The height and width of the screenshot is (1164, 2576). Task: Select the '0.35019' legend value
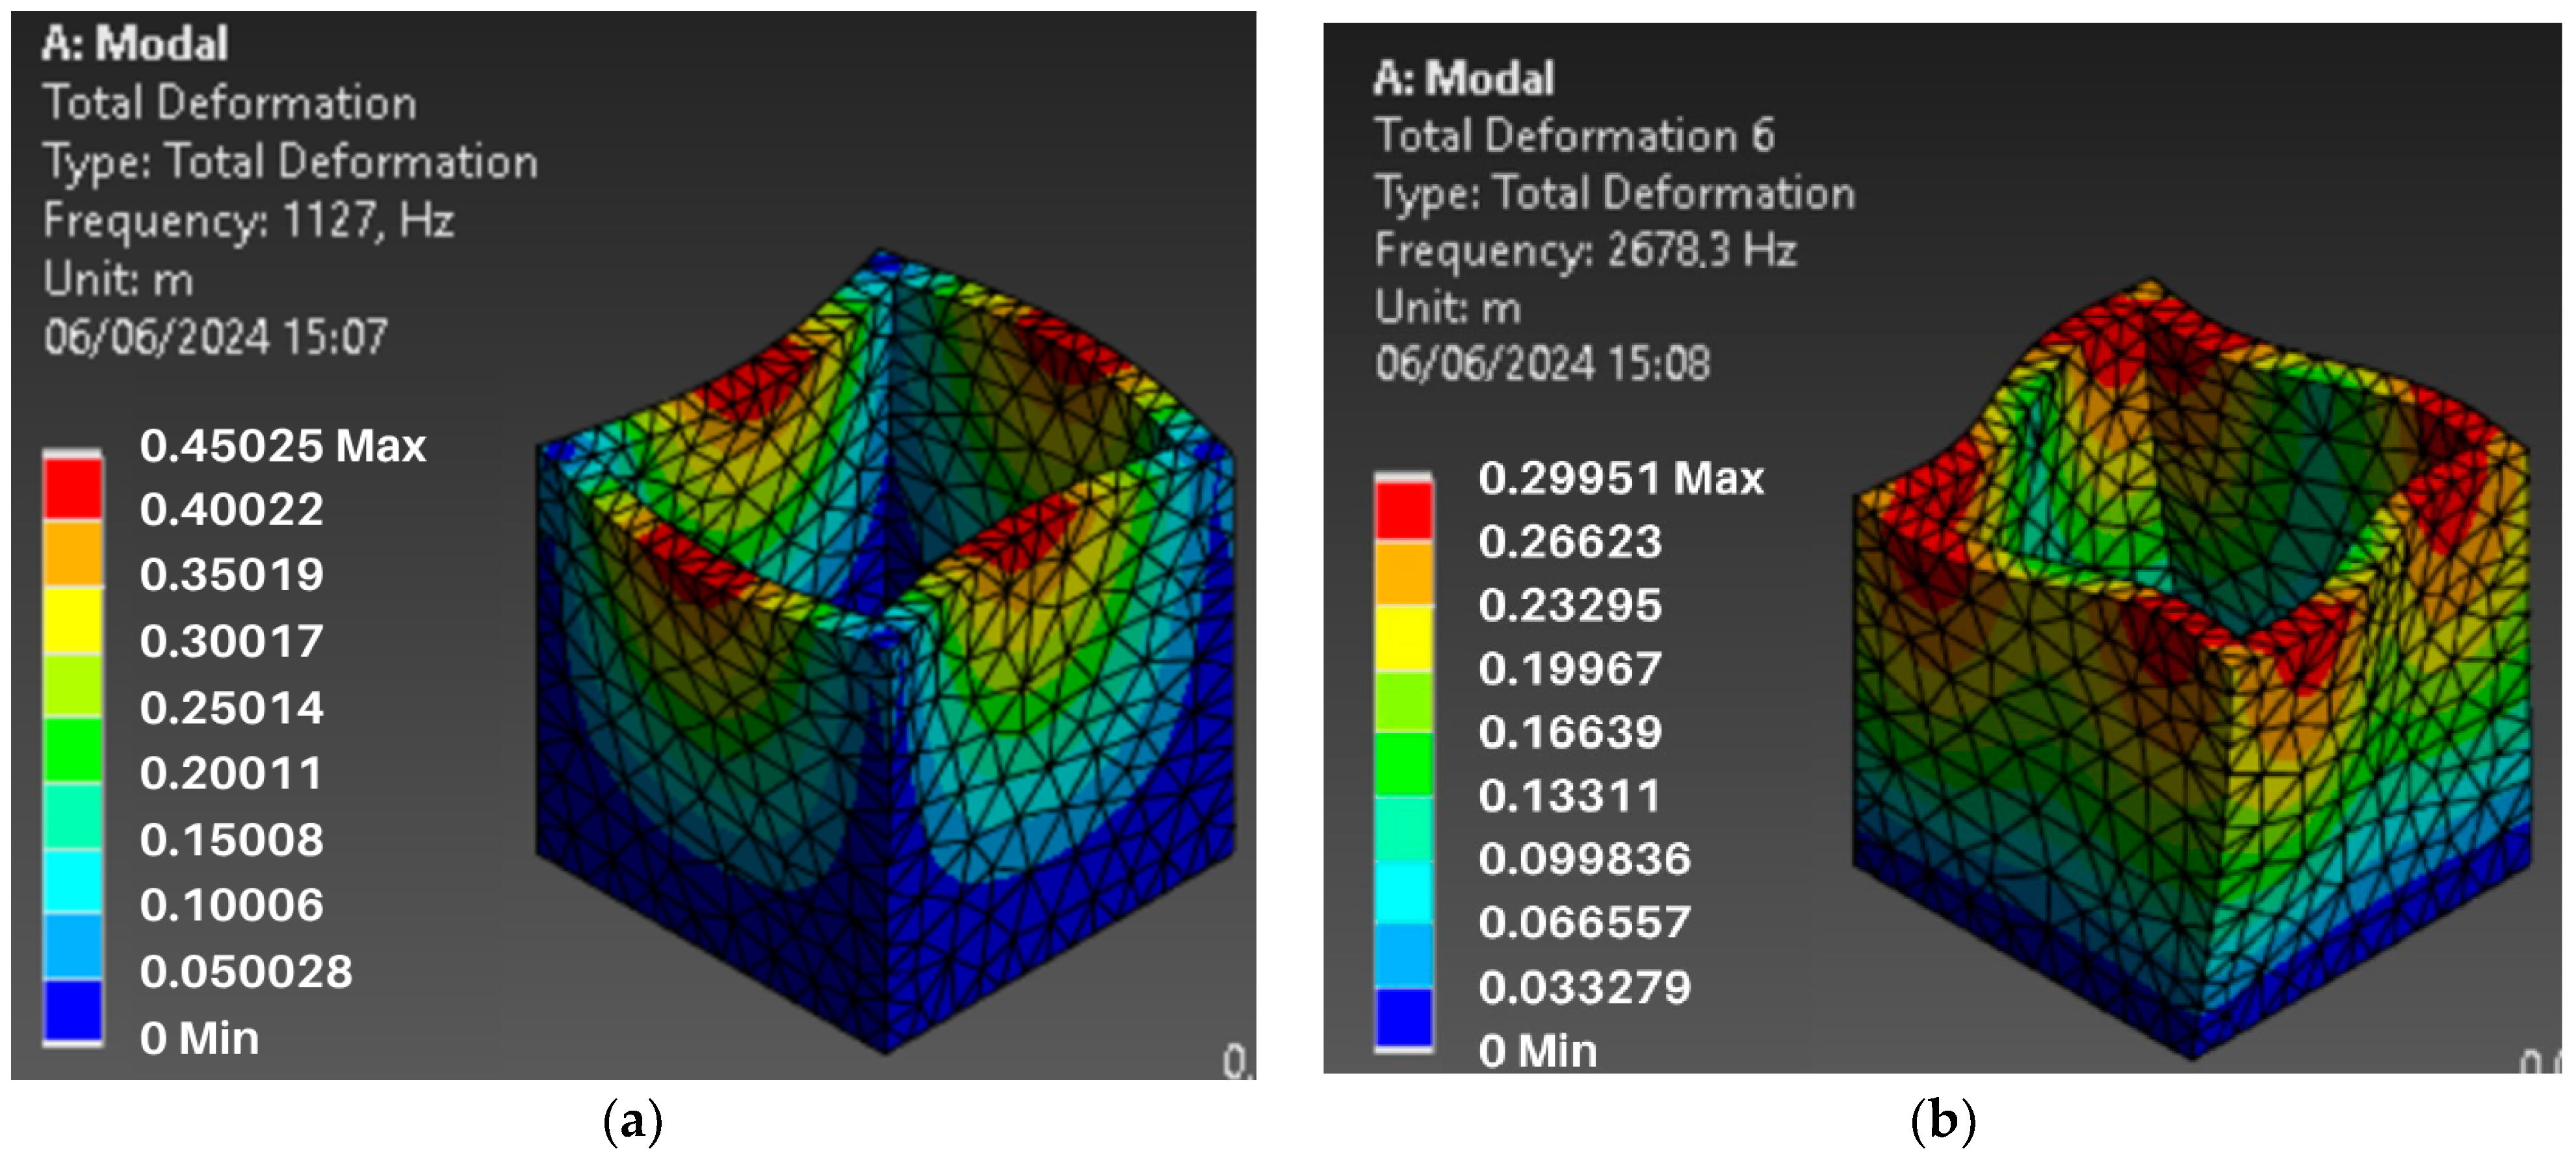tap(232, 575)
